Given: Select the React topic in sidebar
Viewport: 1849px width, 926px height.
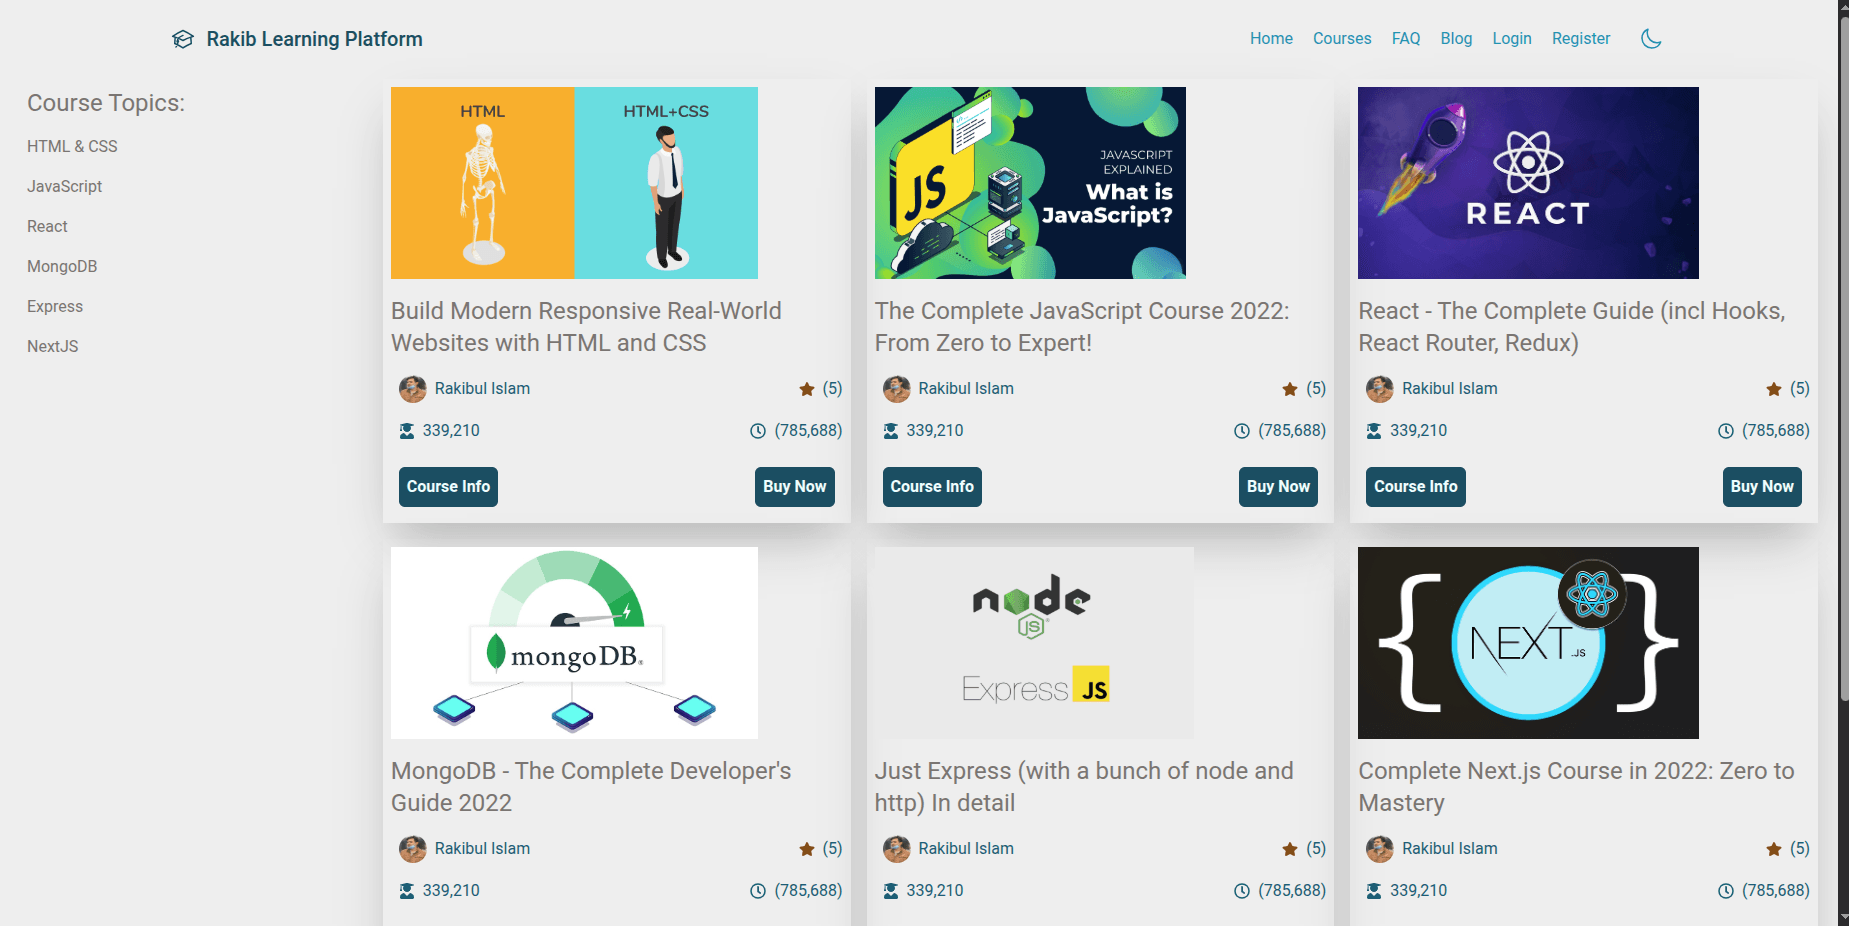Looking at the screenshot, I should pos(46,226).
